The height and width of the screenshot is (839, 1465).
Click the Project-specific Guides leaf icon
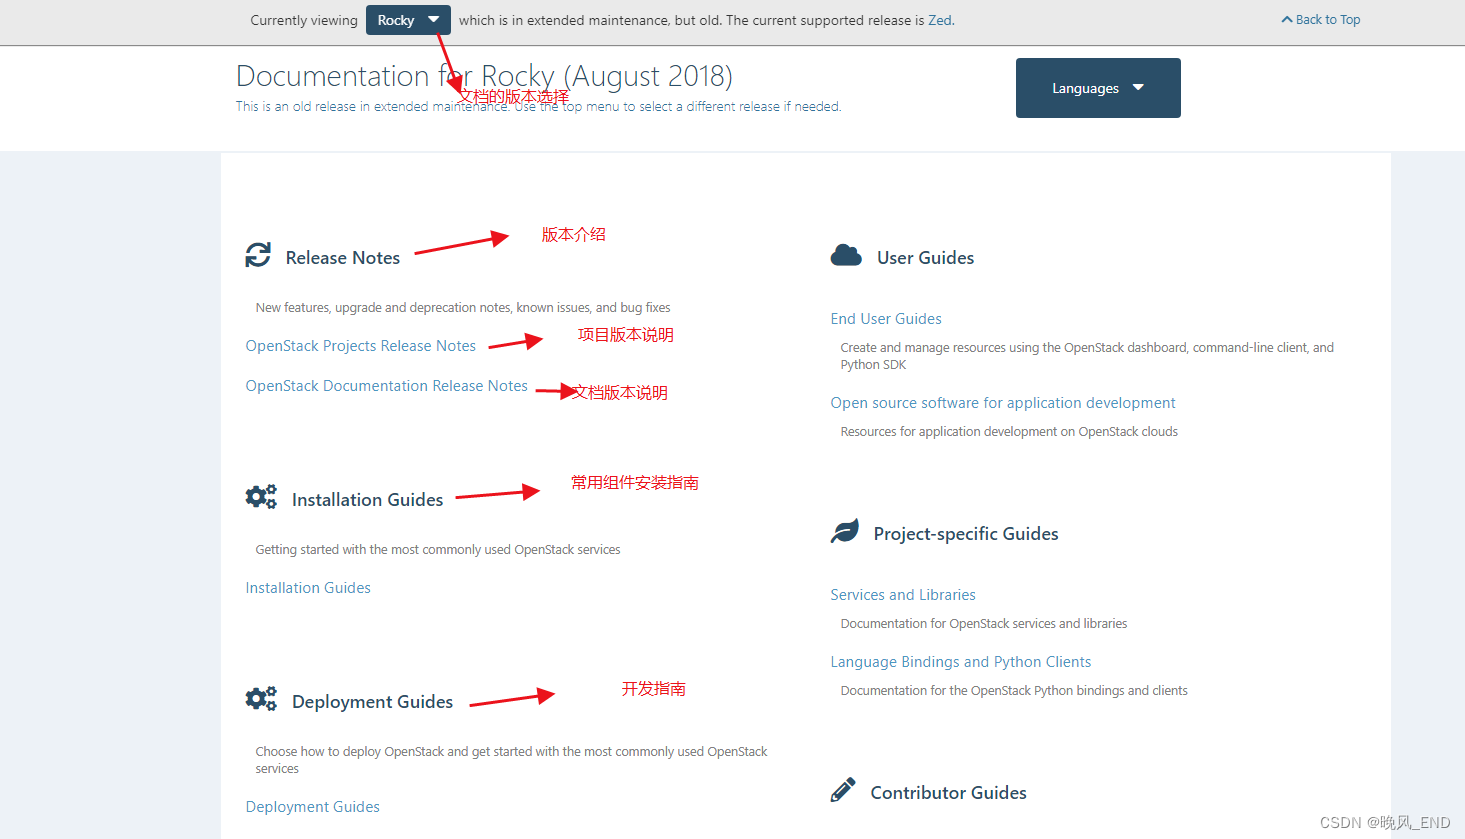tap(845, 531)
